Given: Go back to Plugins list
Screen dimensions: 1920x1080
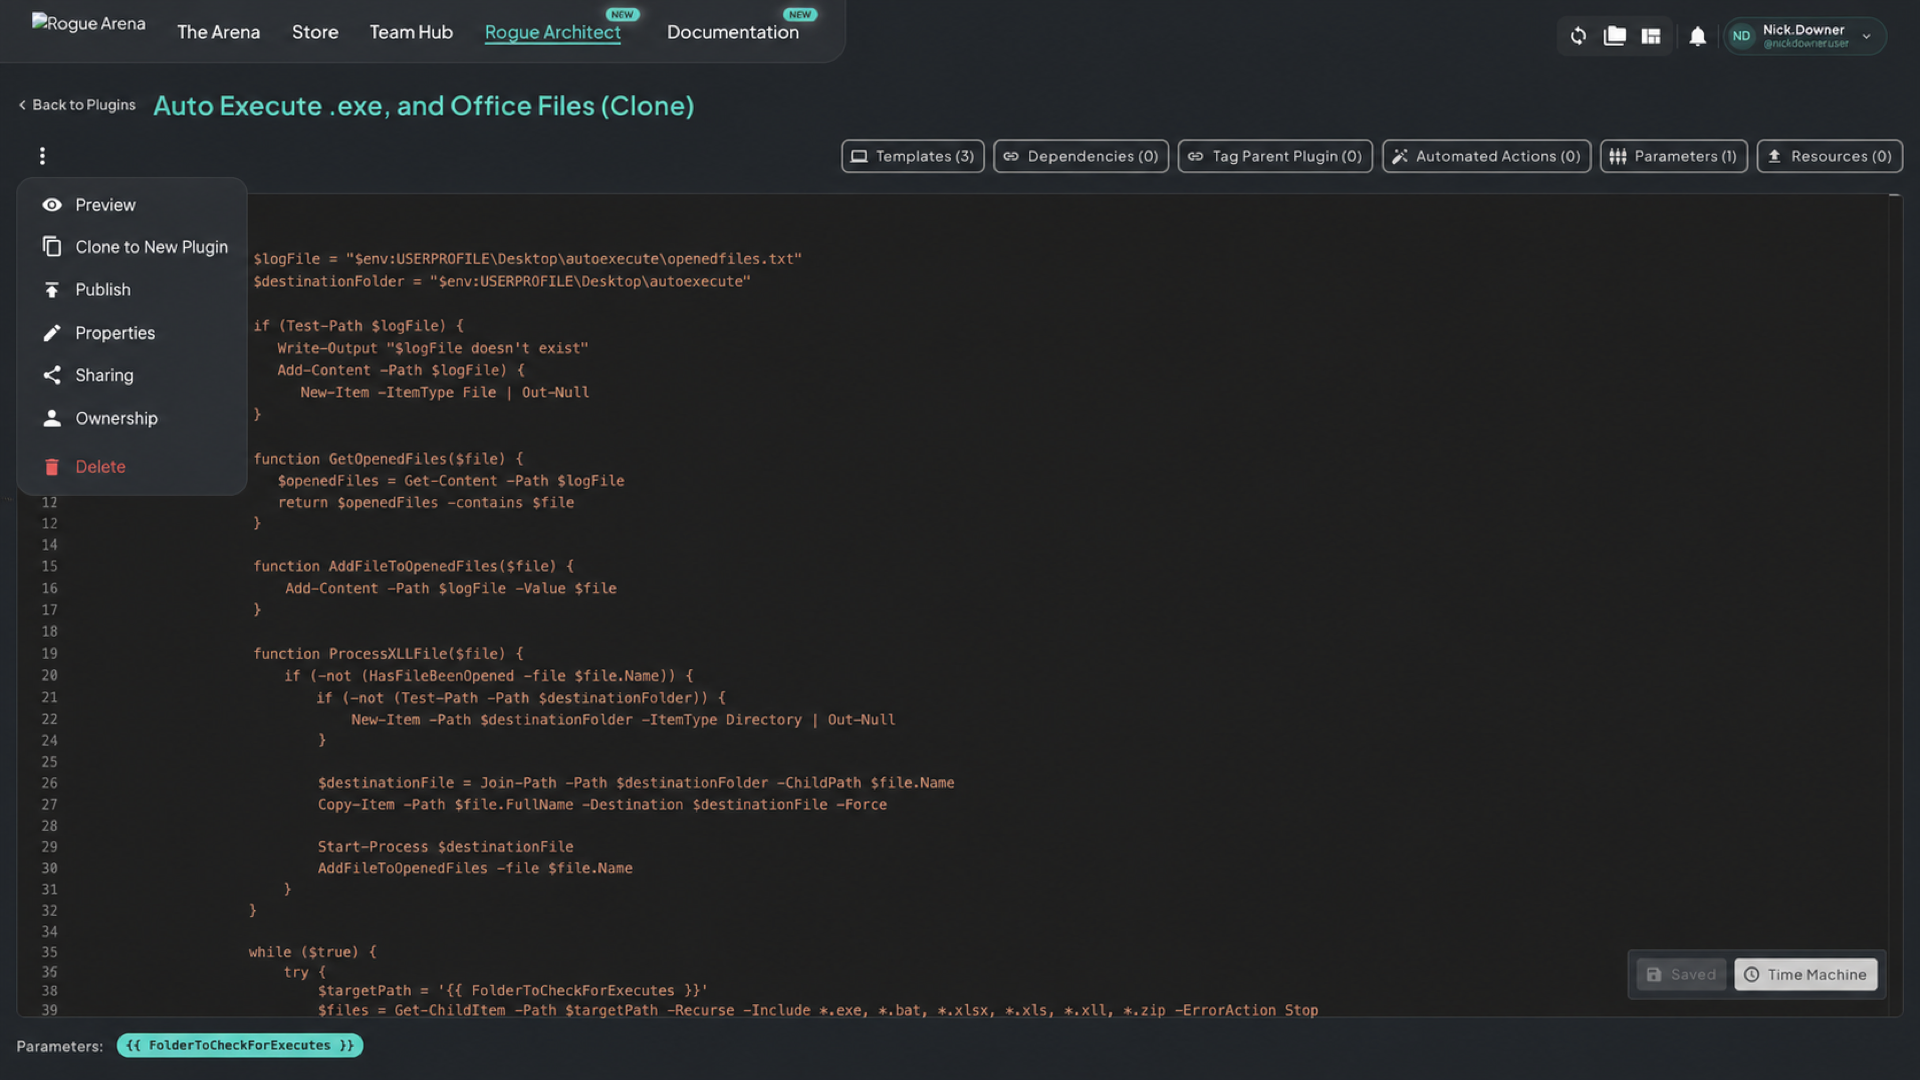Looking at the screenshot, I should coord(77,105).
